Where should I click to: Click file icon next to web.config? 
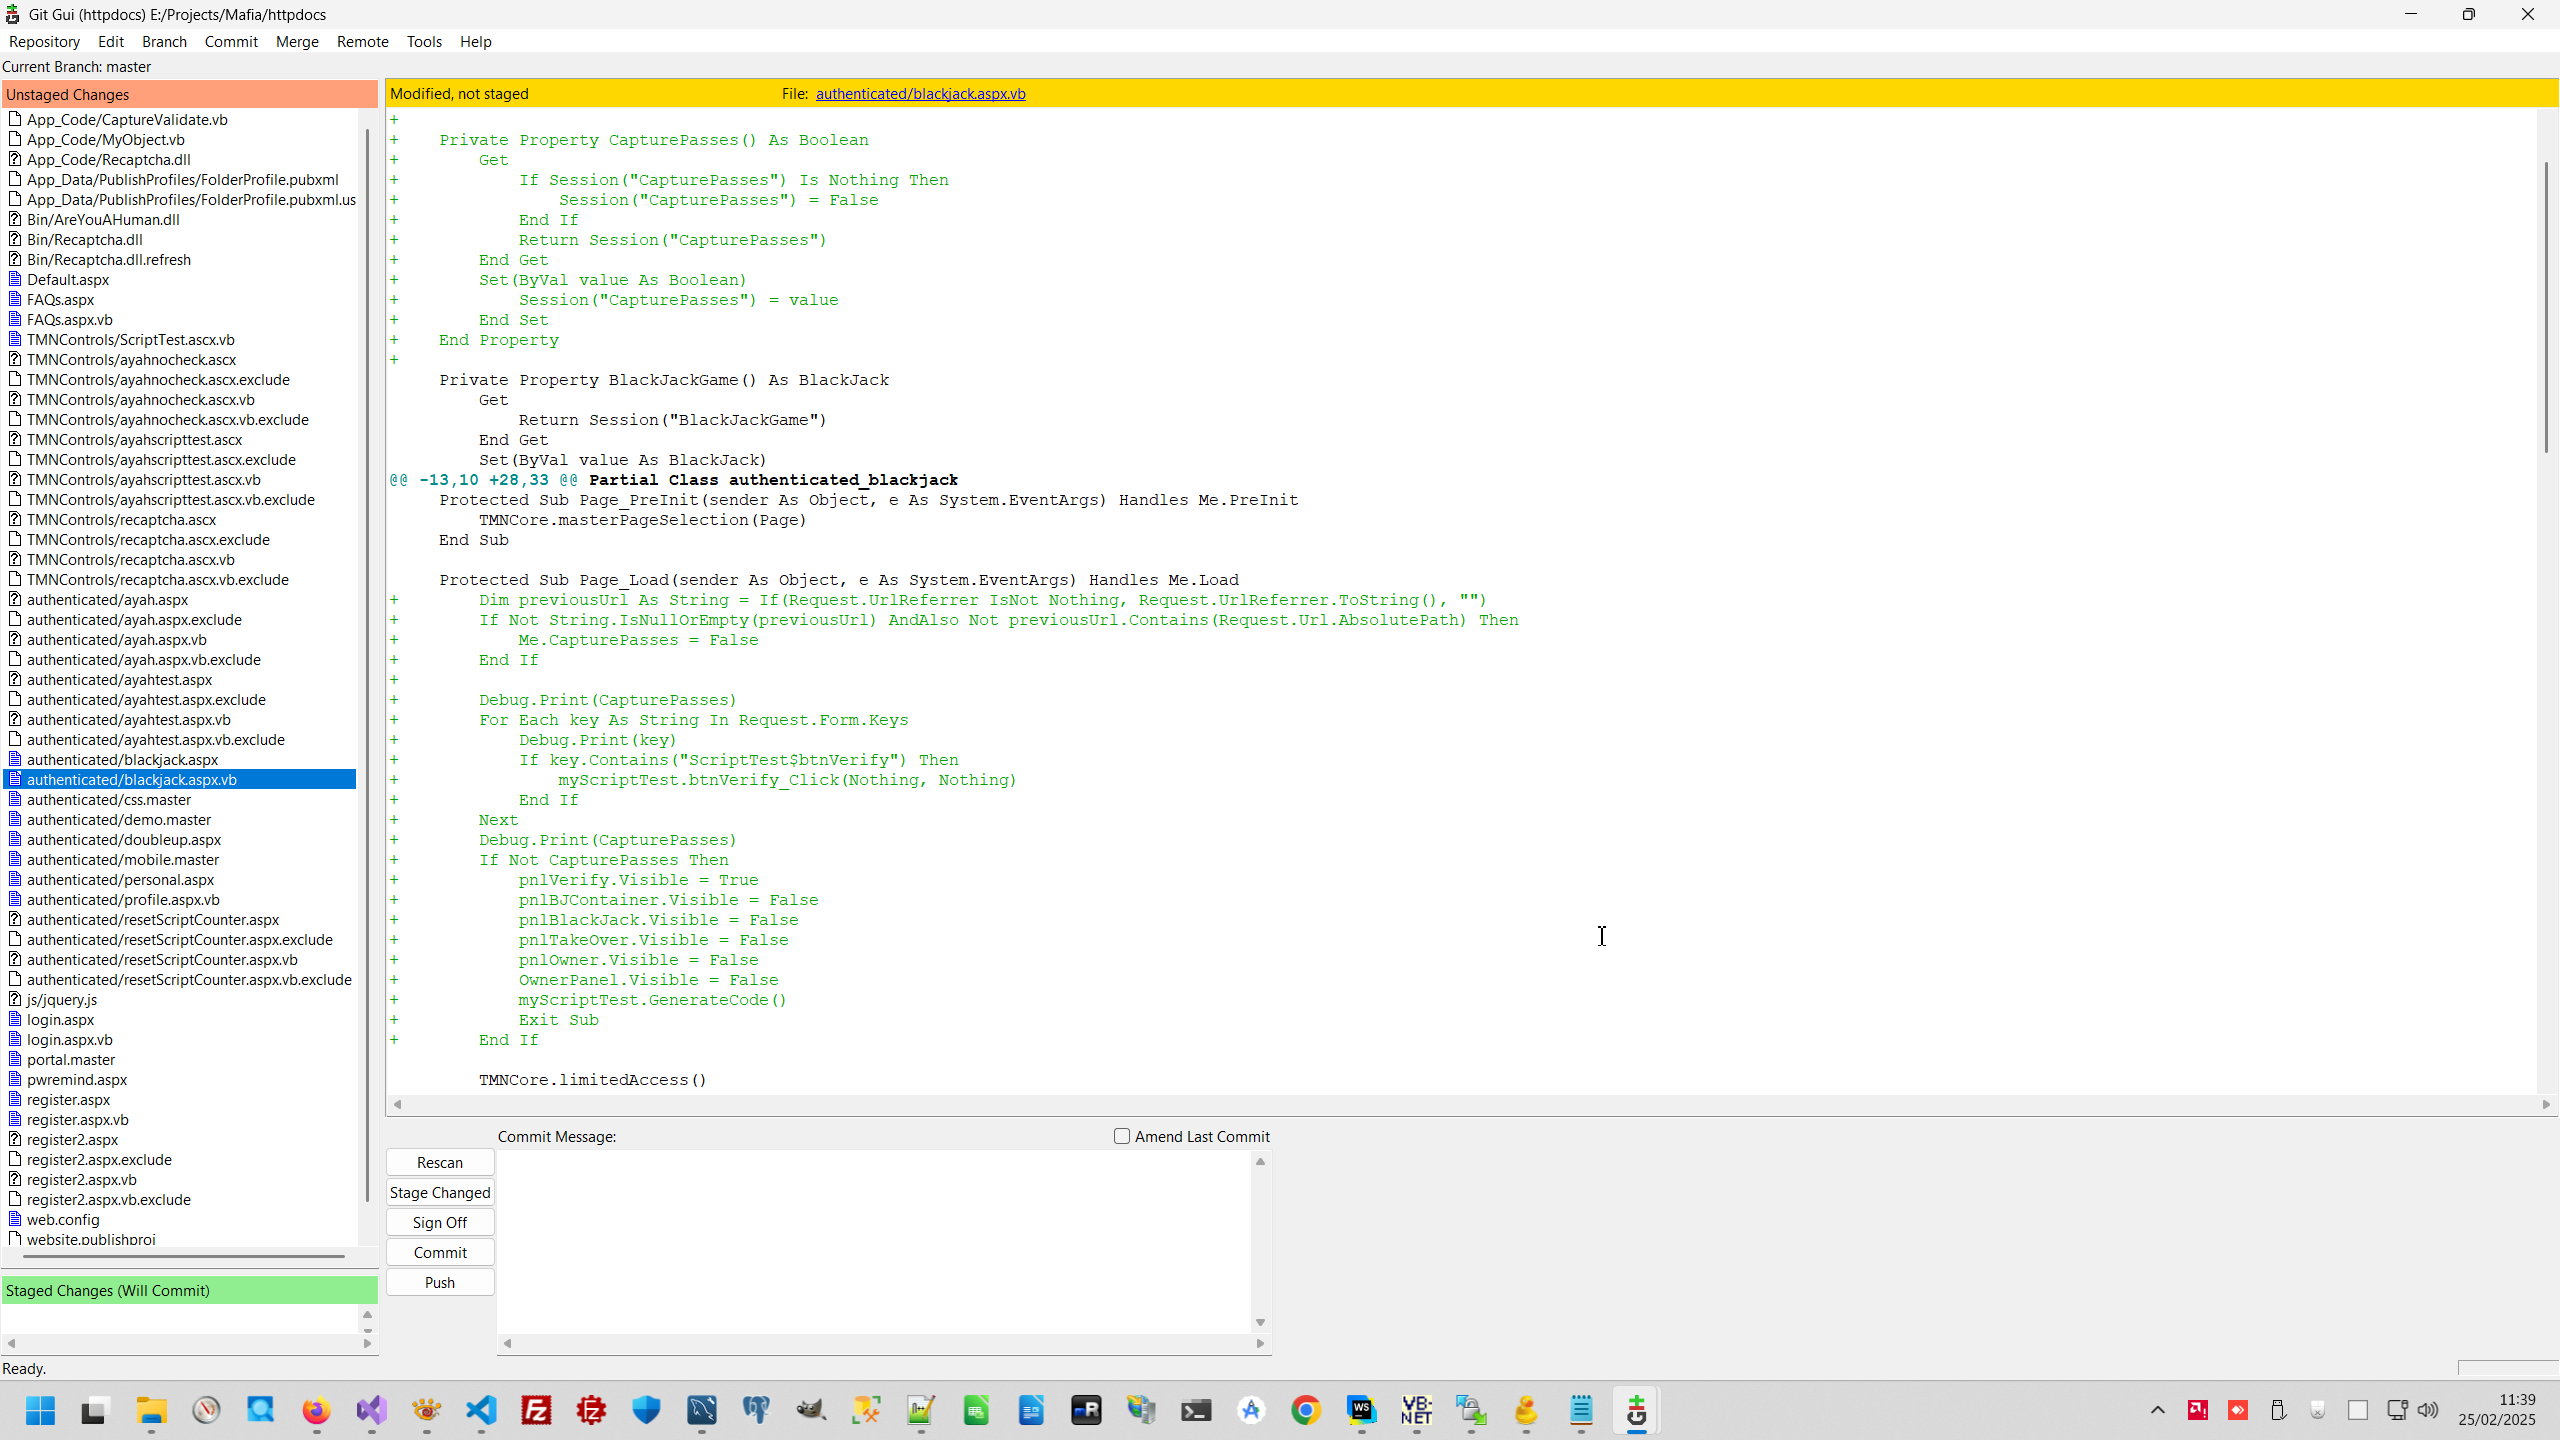coord(15,1219)
